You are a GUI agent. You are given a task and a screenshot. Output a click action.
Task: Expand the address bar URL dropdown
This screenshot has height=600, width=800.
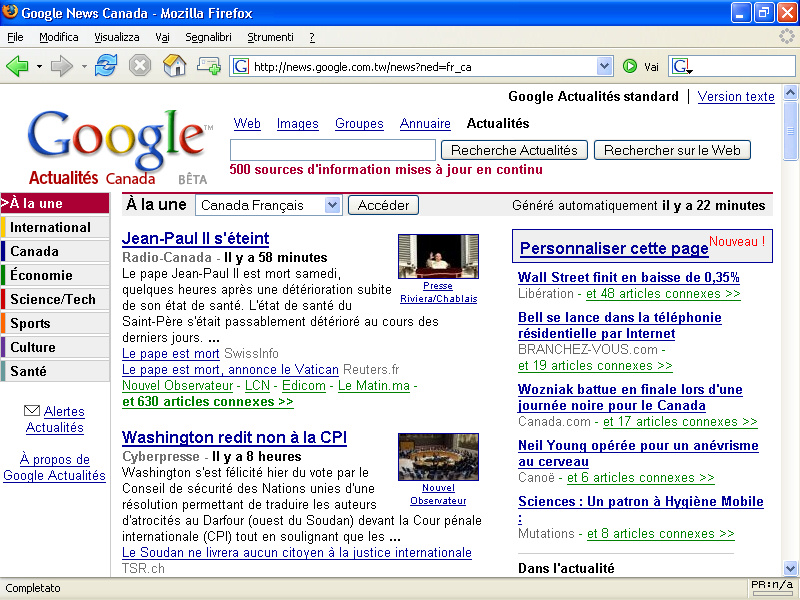tap(604, 66)
